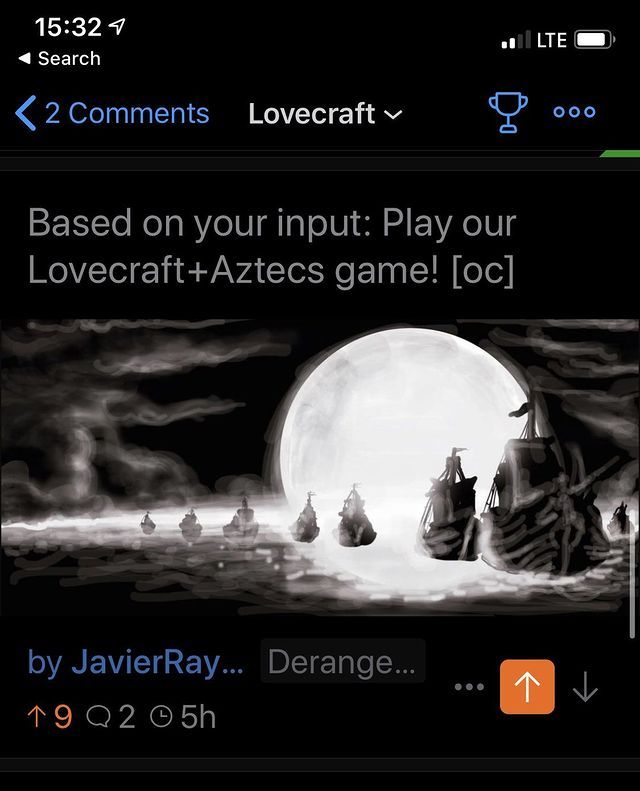
Task: Expand the Lovecraft subreddit dropdown
Action: click(x=326, y=114)
